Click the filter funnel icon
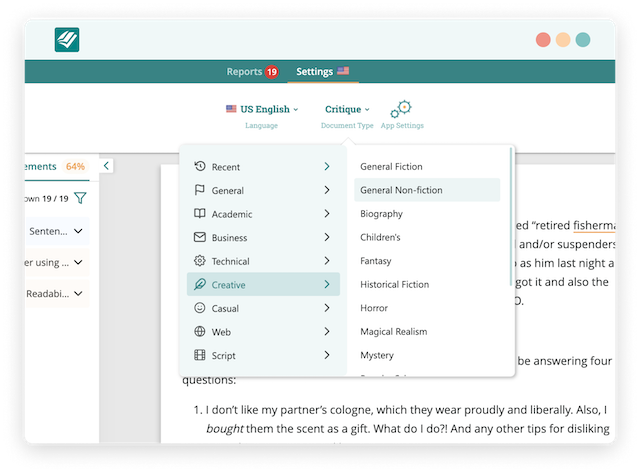Viewport: 640px width, 473px height. tap(80, 198)
